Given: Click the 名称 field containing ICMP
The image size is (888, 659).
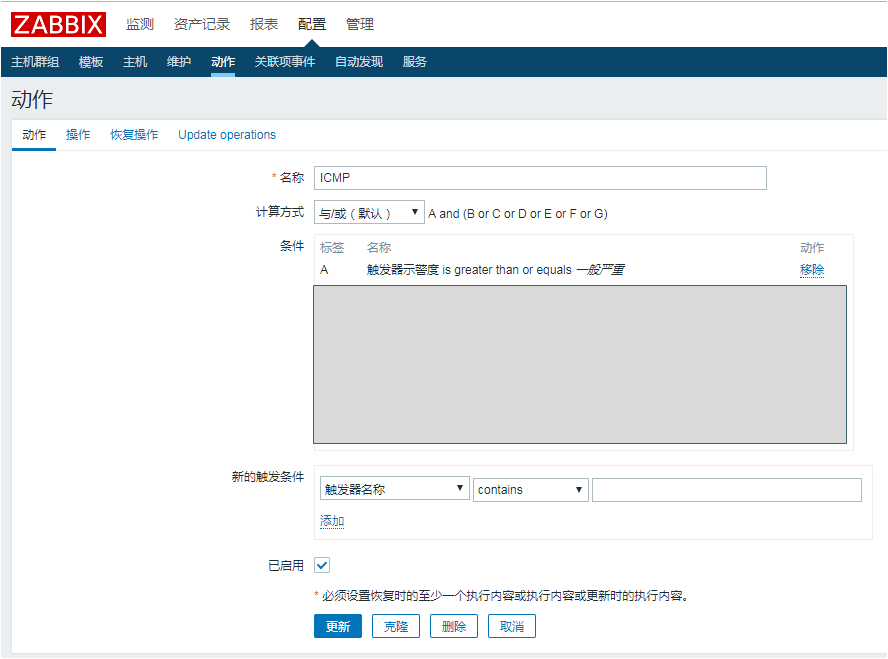Looking at the screenshot, I should pyautogui.click(x=540, y=178).
